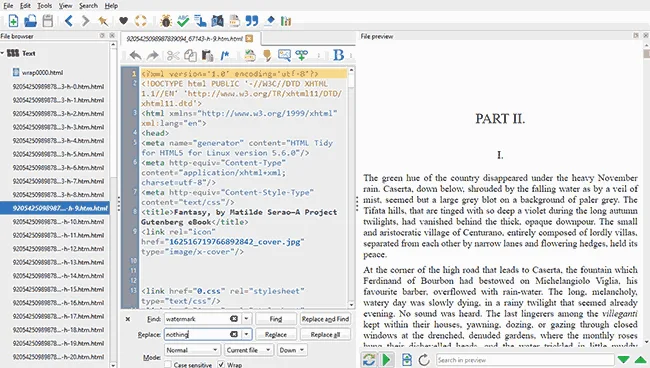This screenshot has width=650, height=368.
Task: Open the Tools menu
Action: pos(44,6)
